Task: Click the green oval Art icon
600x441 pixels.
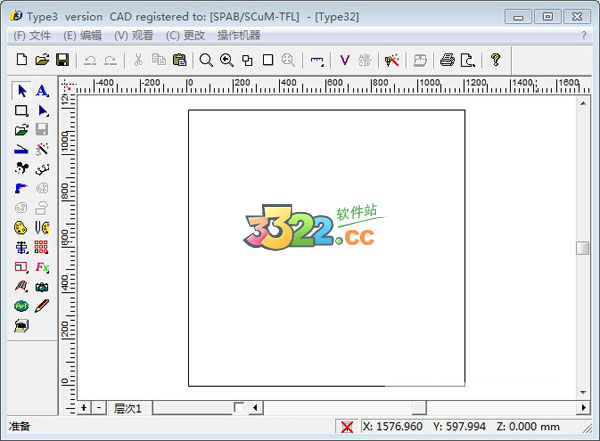Action: point(21,306)
